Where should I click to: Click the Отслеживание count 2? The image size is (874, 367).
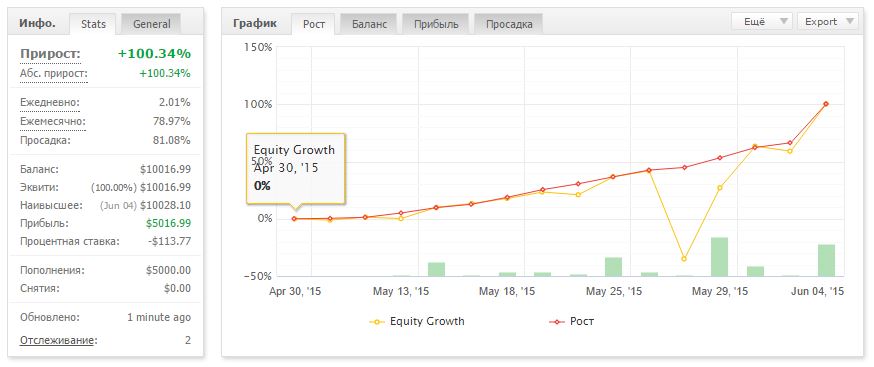(x=188, y=340)
